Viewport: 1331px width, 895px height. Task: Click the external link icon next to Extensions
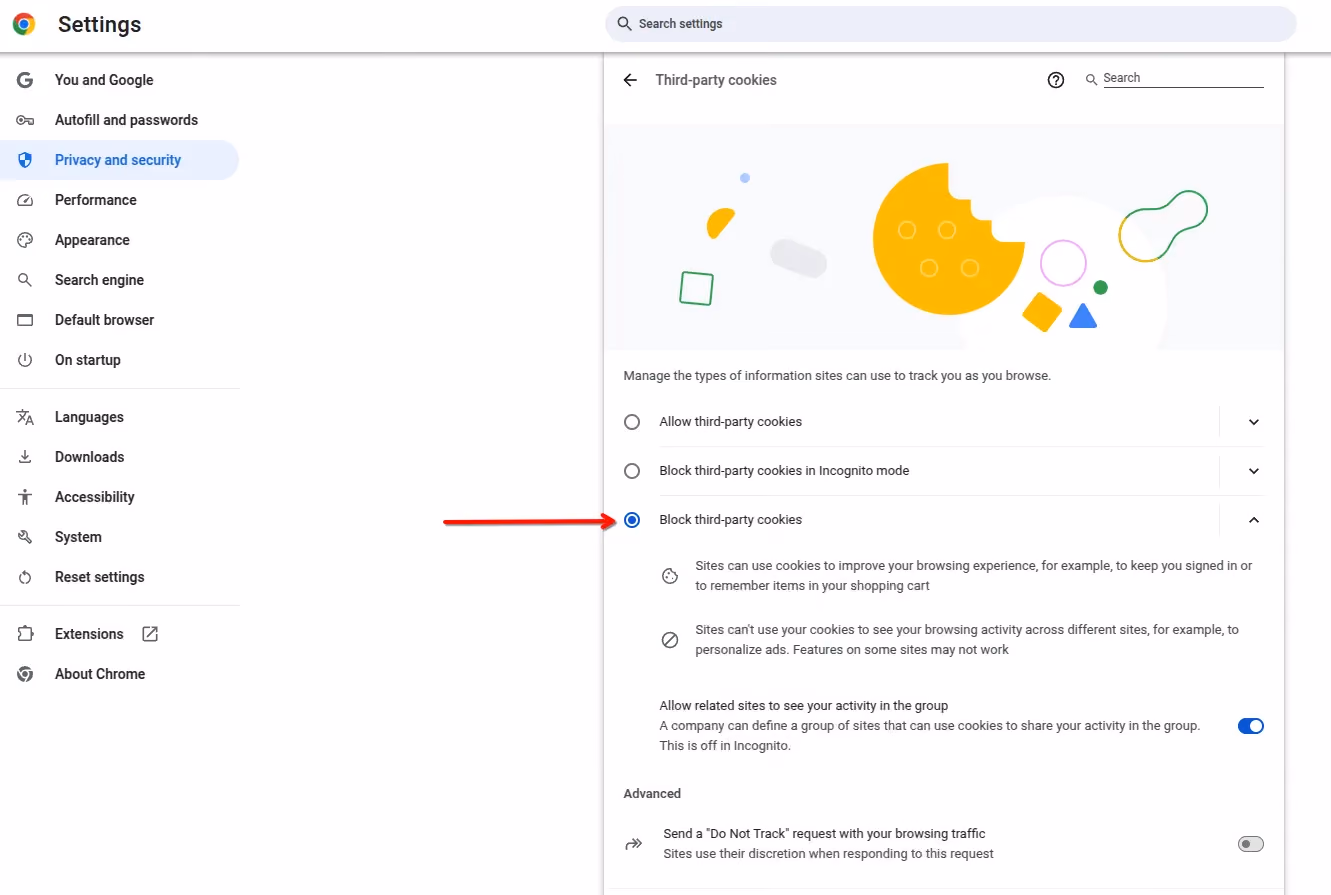click(x=150, y=634)
